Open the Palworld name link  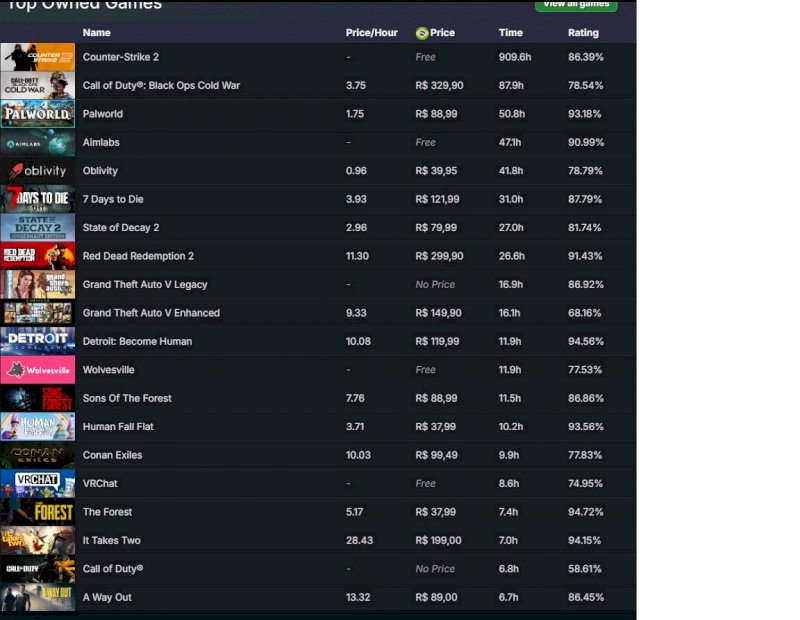tap(103, 114)
